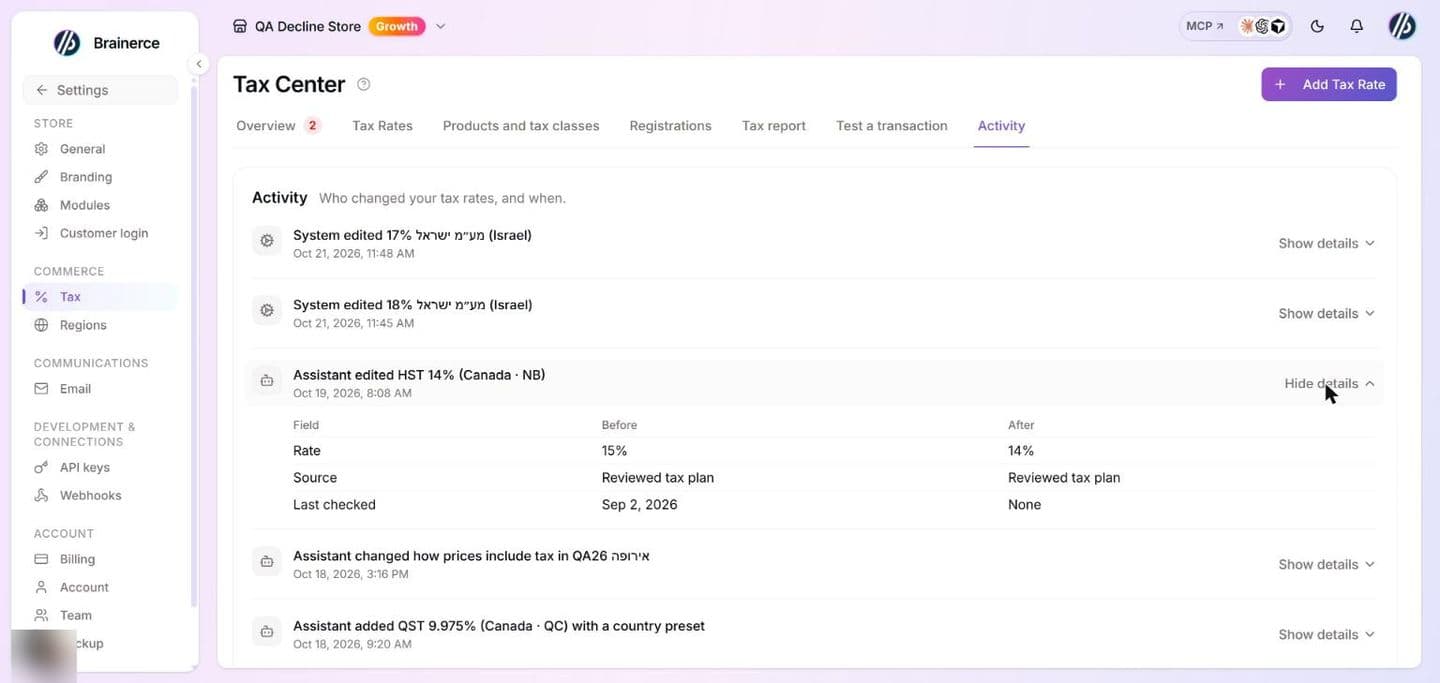Click the API keys key icon
This screenshot has height=683, width=1440.
tap(41, 467)
